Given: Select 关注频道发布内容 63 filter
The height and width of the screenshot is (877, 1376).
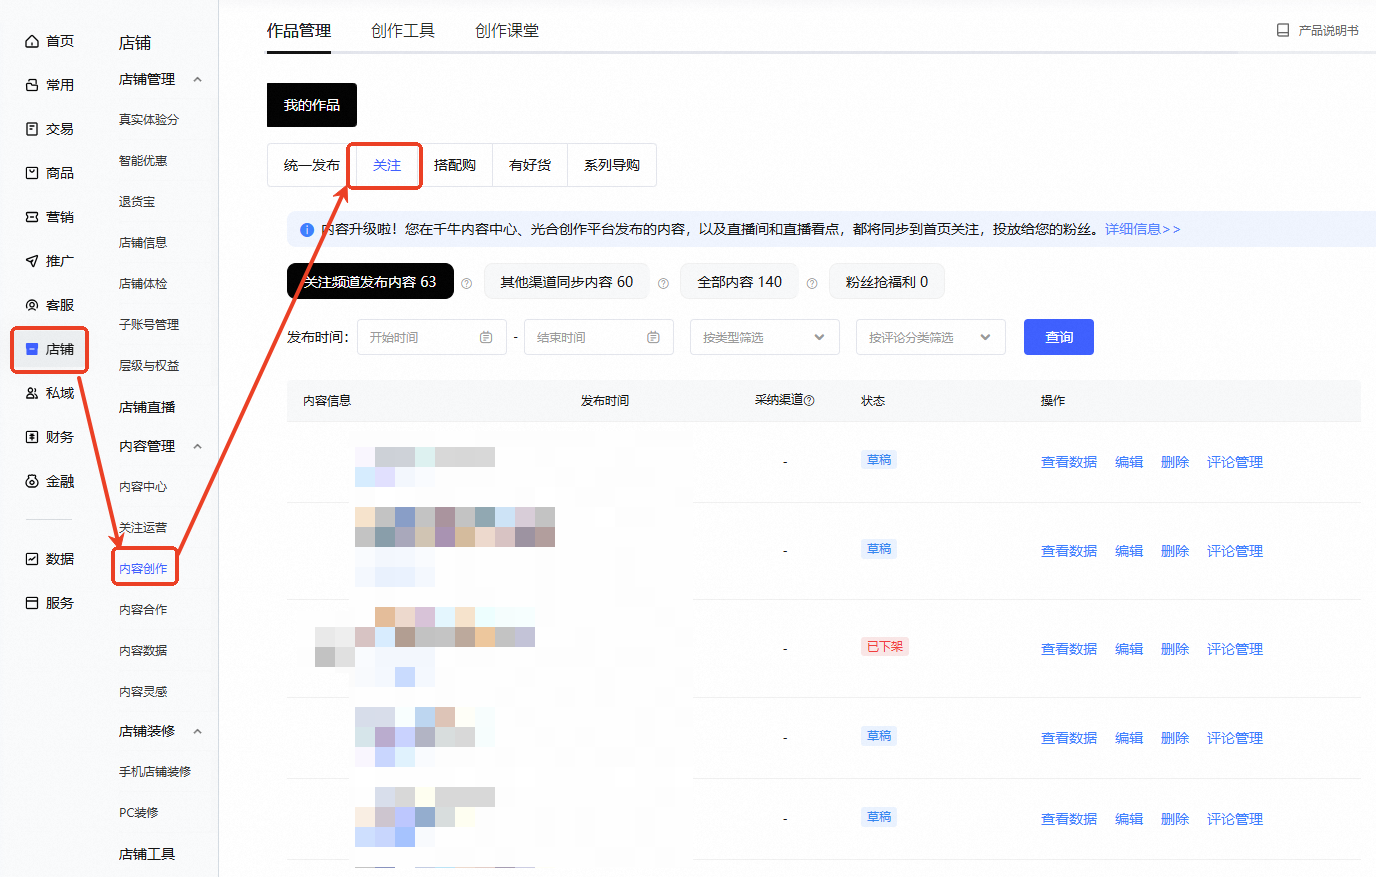Looking at the screenshot, I should coord(370,282).
